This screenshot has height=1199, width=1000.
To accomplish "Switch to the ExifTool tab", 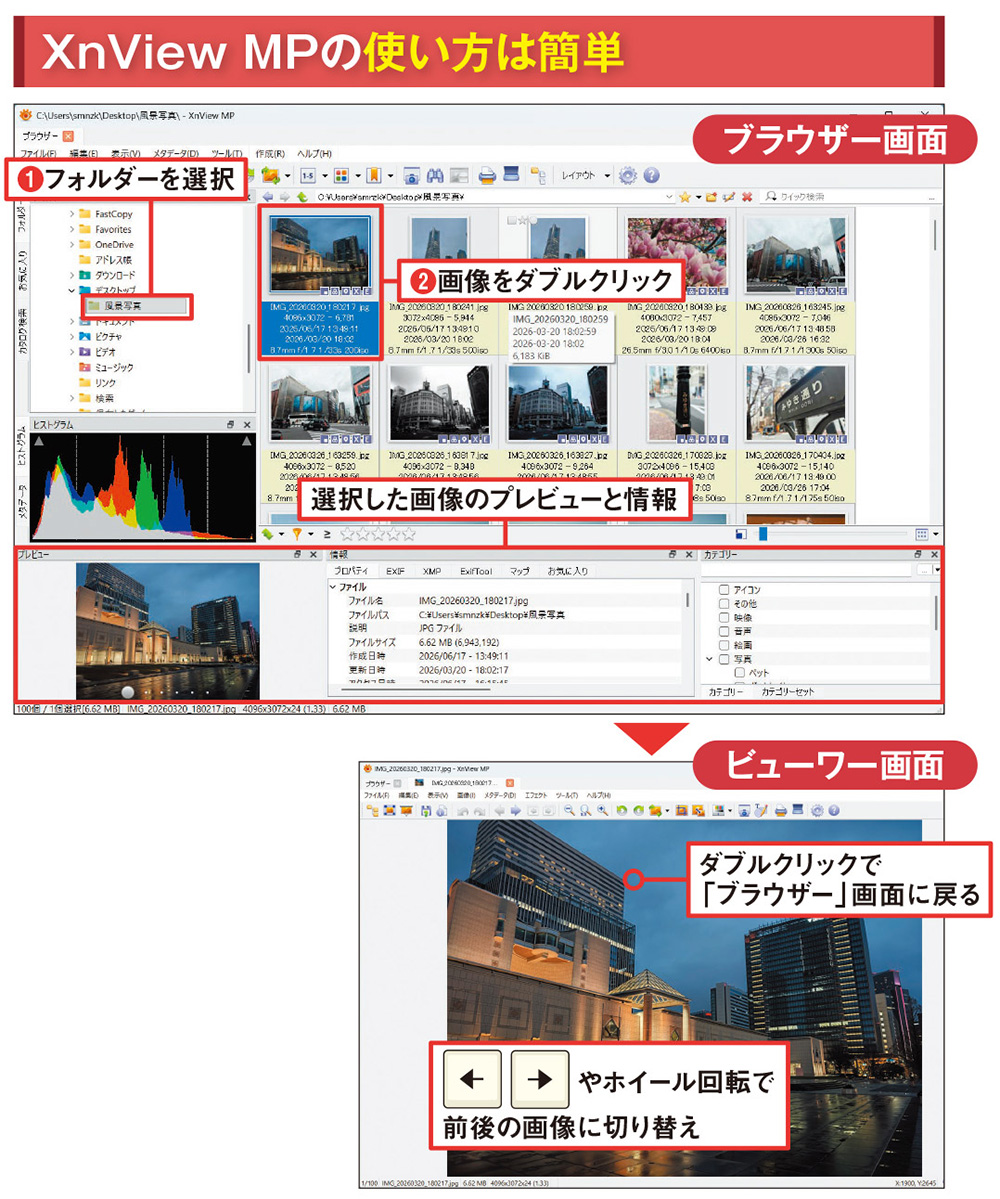I will point(476,571).
